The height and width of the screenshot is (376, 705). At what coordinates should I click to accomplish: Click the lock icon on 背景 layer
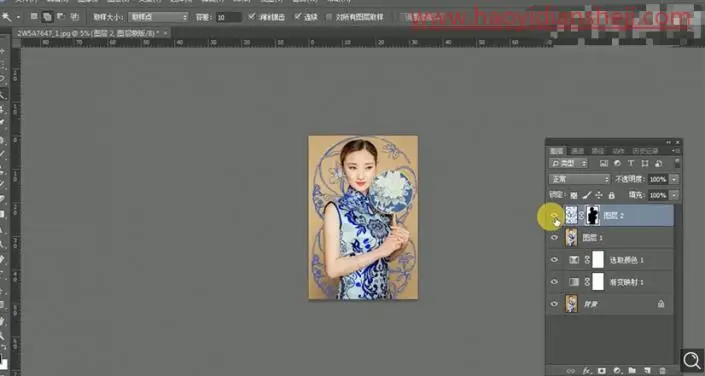pos(661,304)
